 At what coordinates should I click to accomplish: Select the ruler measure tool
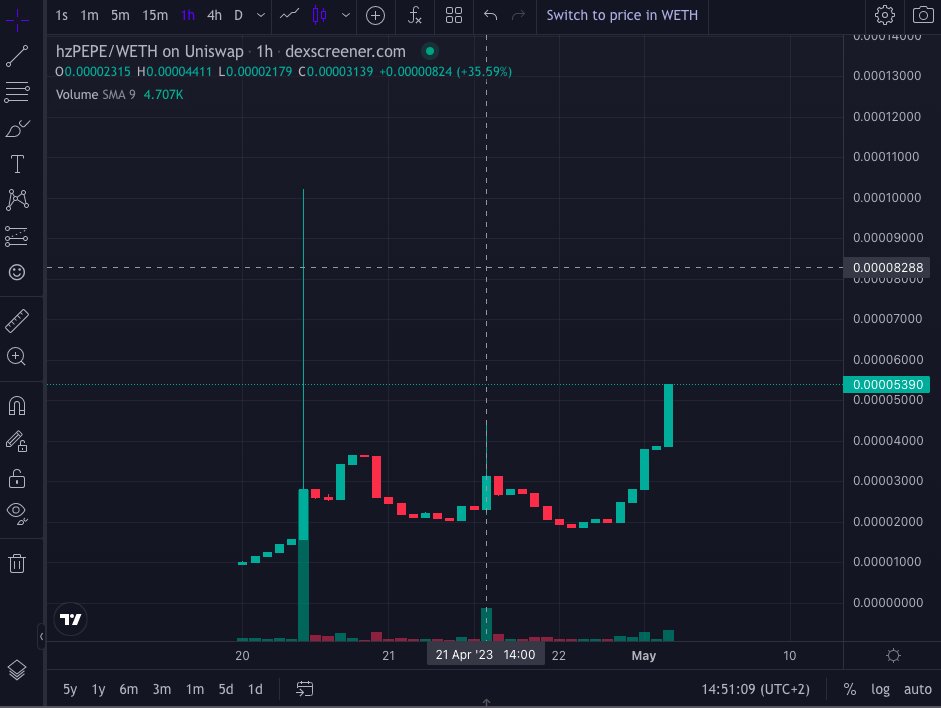click(17, 321)
